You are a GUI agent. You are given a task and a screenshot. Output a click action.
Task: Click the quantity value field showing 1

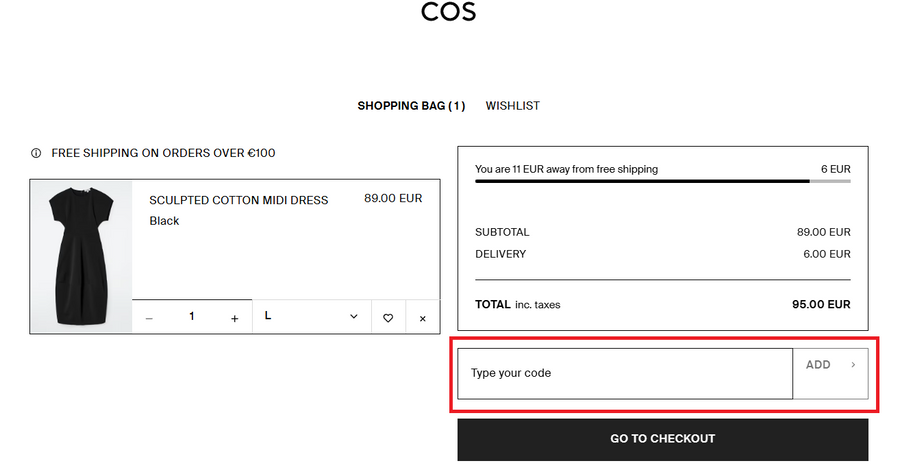[x=192, y=317]
